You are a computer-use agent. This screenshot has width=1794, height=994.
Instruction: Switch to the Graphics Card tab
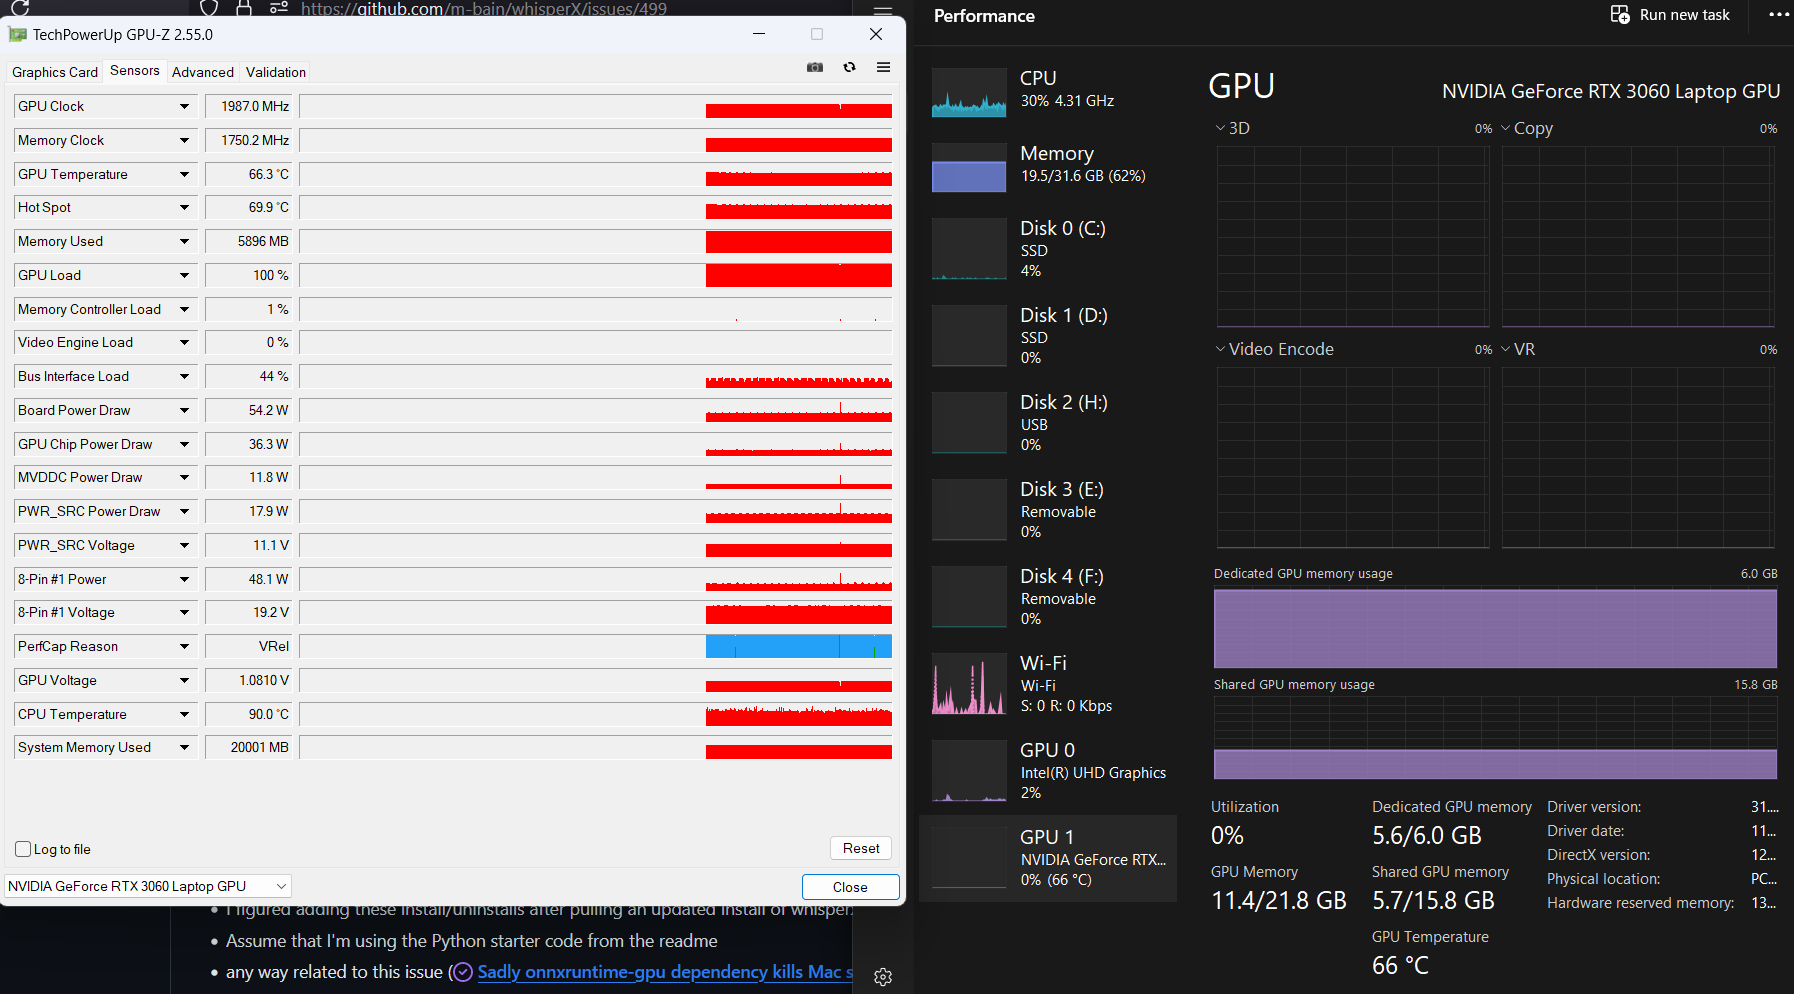pos(54,71)
